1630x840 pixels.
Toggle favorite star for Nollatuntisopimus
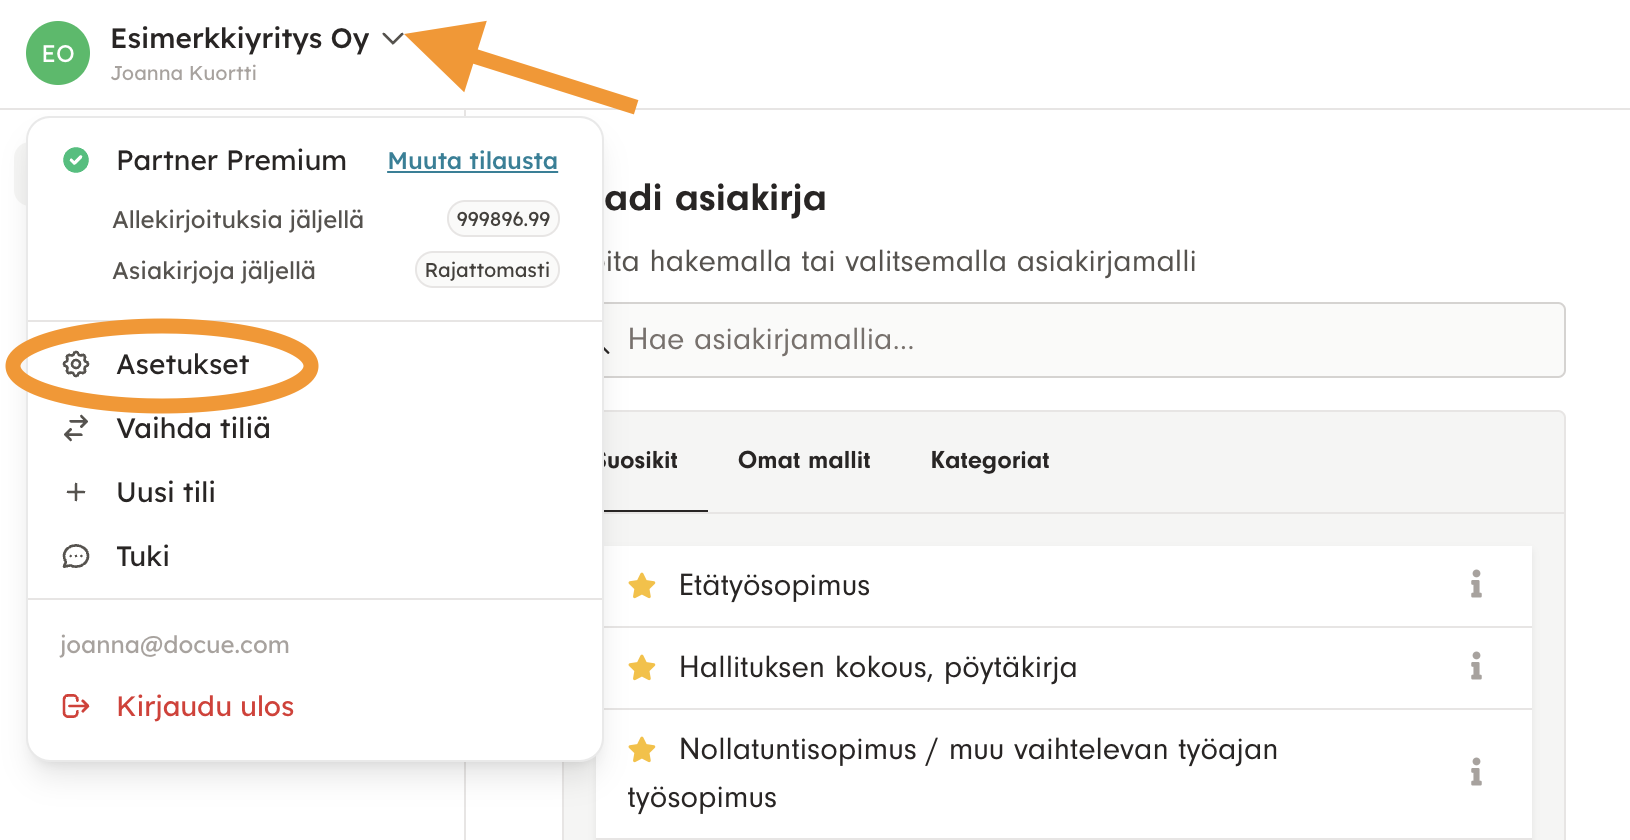(x=642, y=750)
